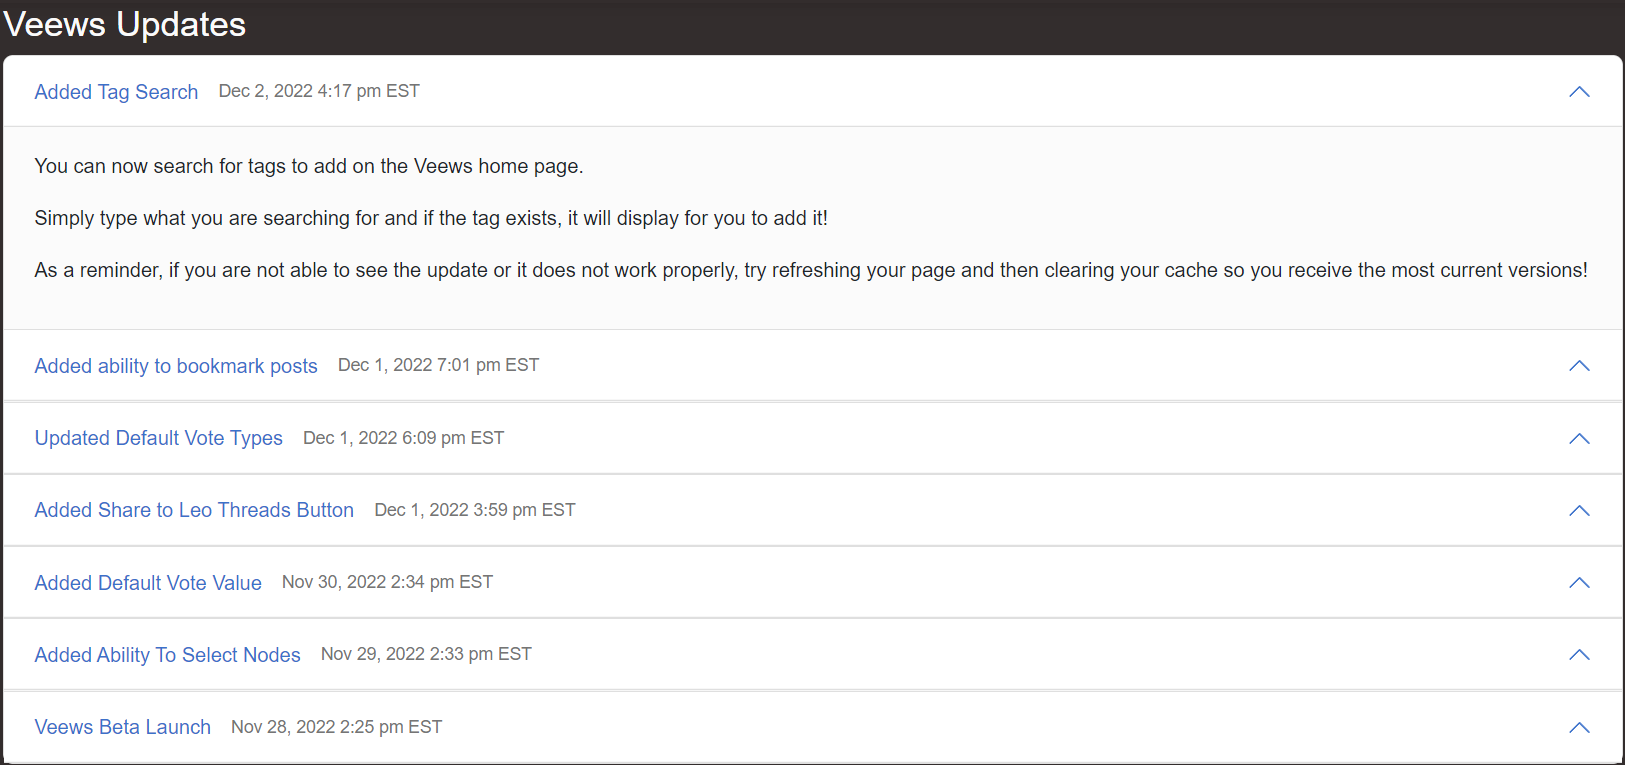The width and height of the screenshot is (1625, 765).
Task: Expand the Select Nodes entry chevron
Action: point(1579,655)
